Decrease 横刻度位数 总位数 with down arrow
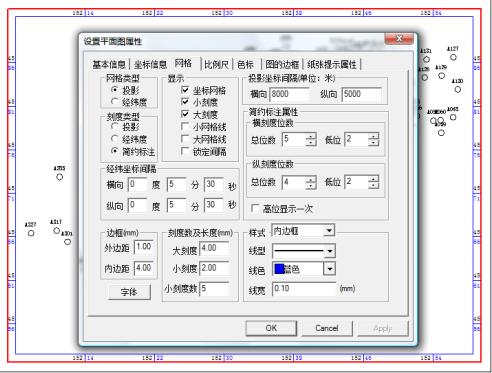 tap(311, 142)
